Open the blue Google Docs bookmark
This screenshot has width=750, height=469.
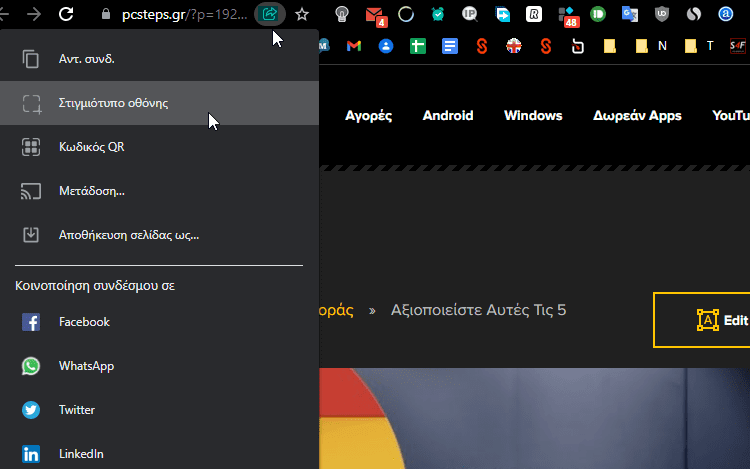point(450,46)
